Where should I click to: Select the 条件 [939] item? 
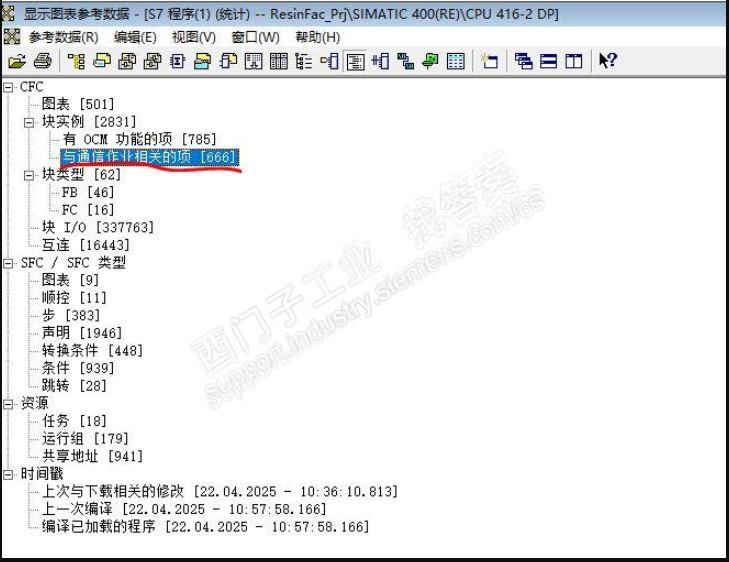pos(78,368)
